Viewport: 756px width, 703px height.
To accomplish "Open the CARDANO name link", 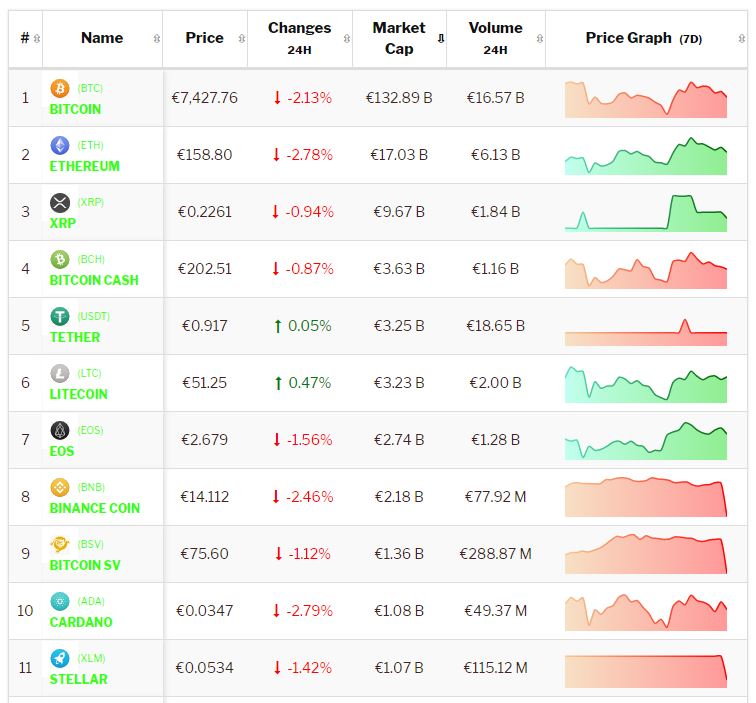I will click(81, 622).
